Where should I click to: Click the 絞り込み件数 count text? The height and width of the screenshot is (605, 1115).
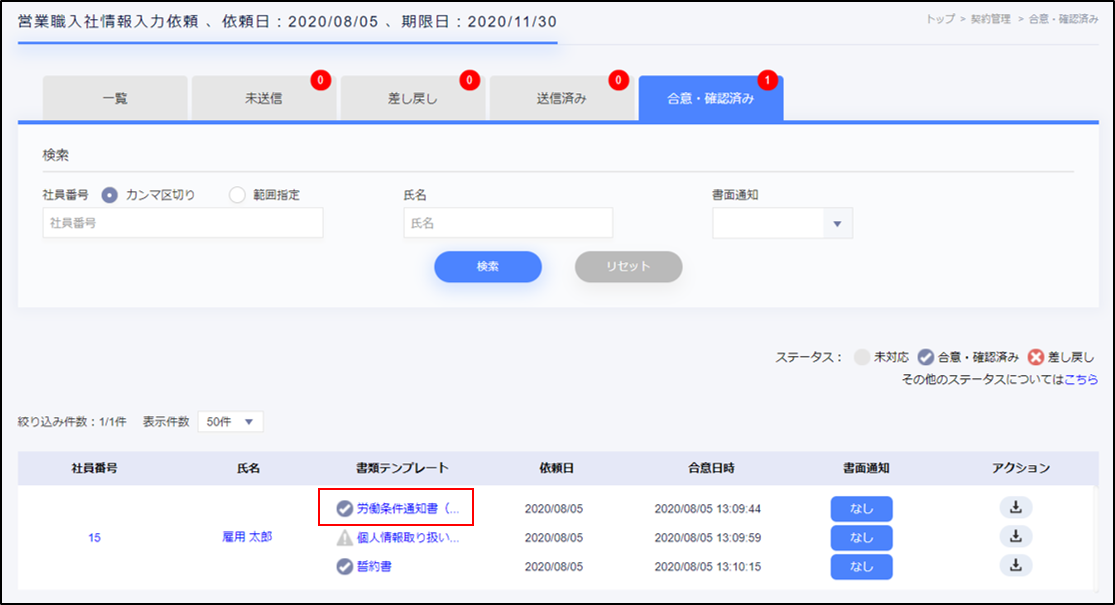(72, 422)
